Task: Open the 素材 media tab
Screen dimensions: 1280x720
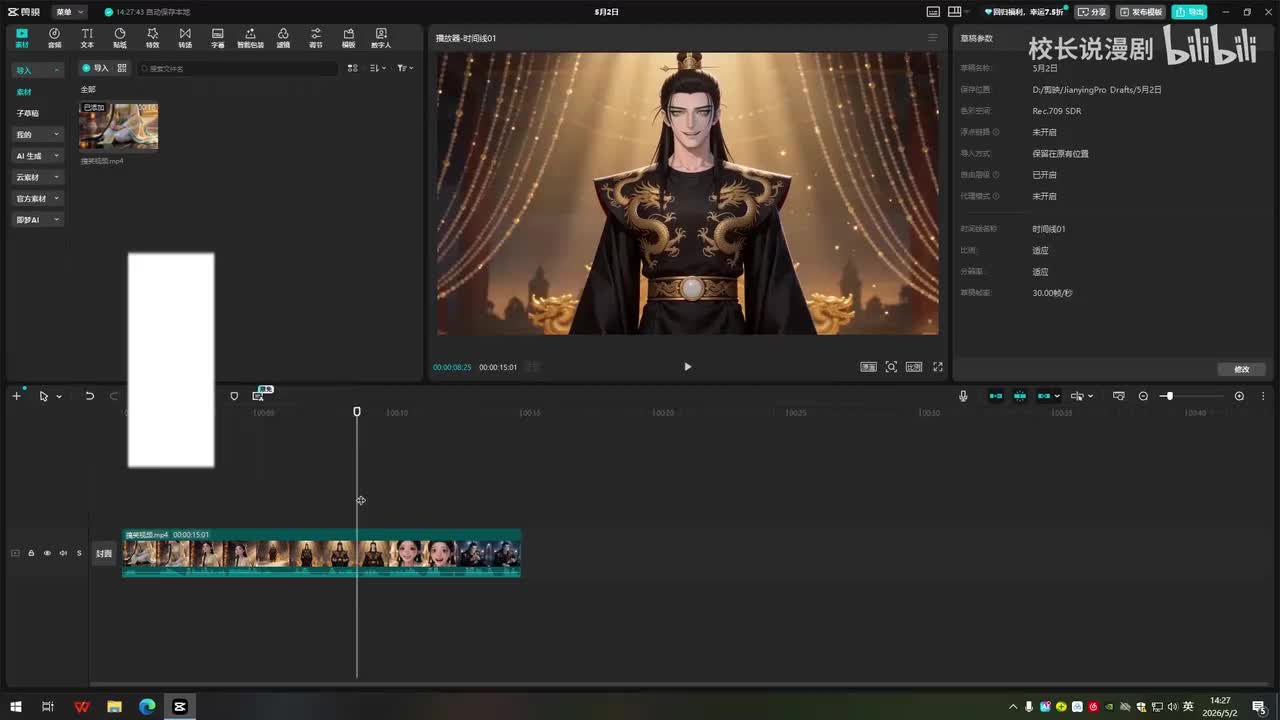Action: pos(22,38)
